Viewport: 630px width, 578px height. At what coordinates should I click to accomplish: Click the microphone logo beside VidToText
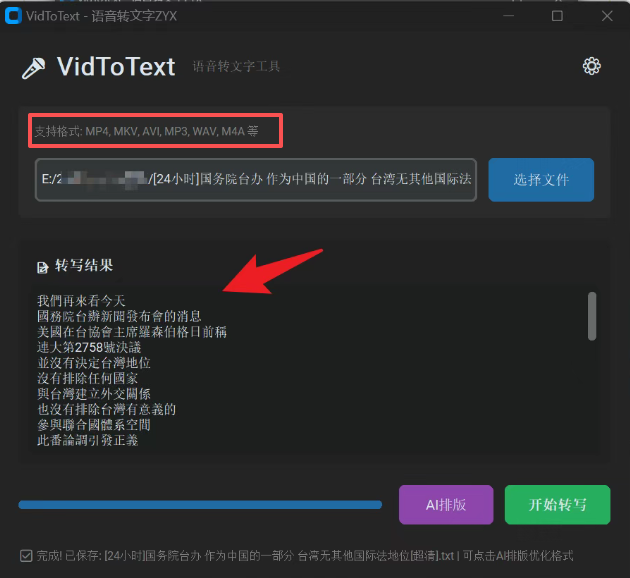[33, 68]
